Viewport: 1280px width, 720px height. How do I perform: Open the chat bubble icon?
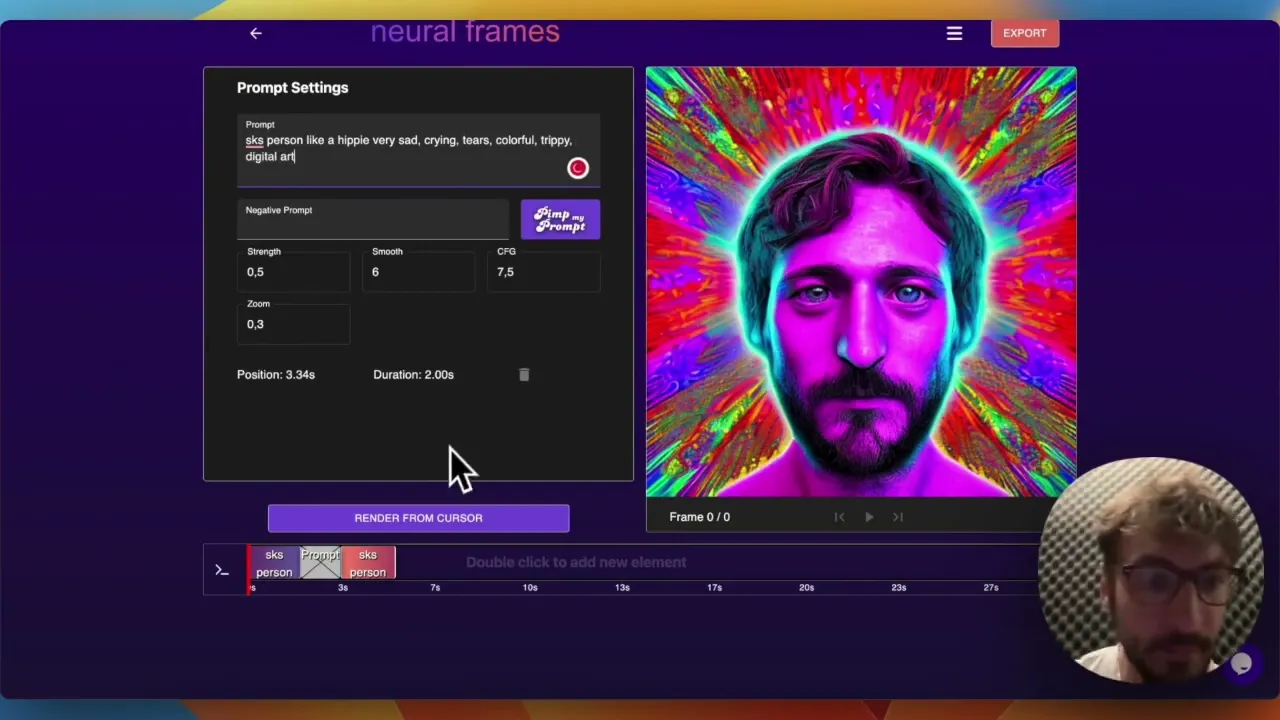point(1241,664)
